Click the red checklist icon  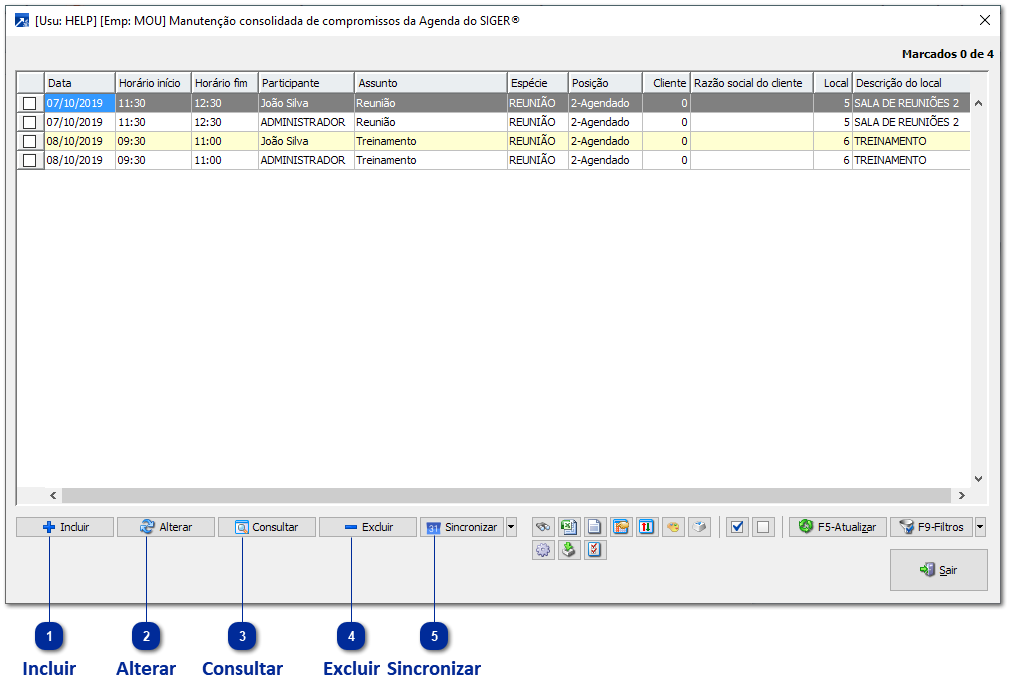coord(594,550)
